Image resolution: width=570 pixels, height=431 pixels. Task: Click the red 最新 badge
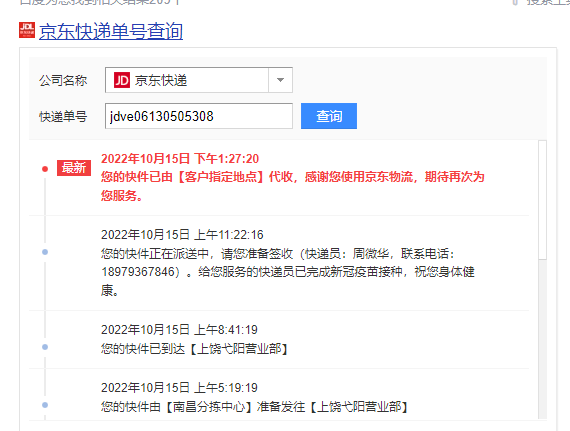coord(74,168)
